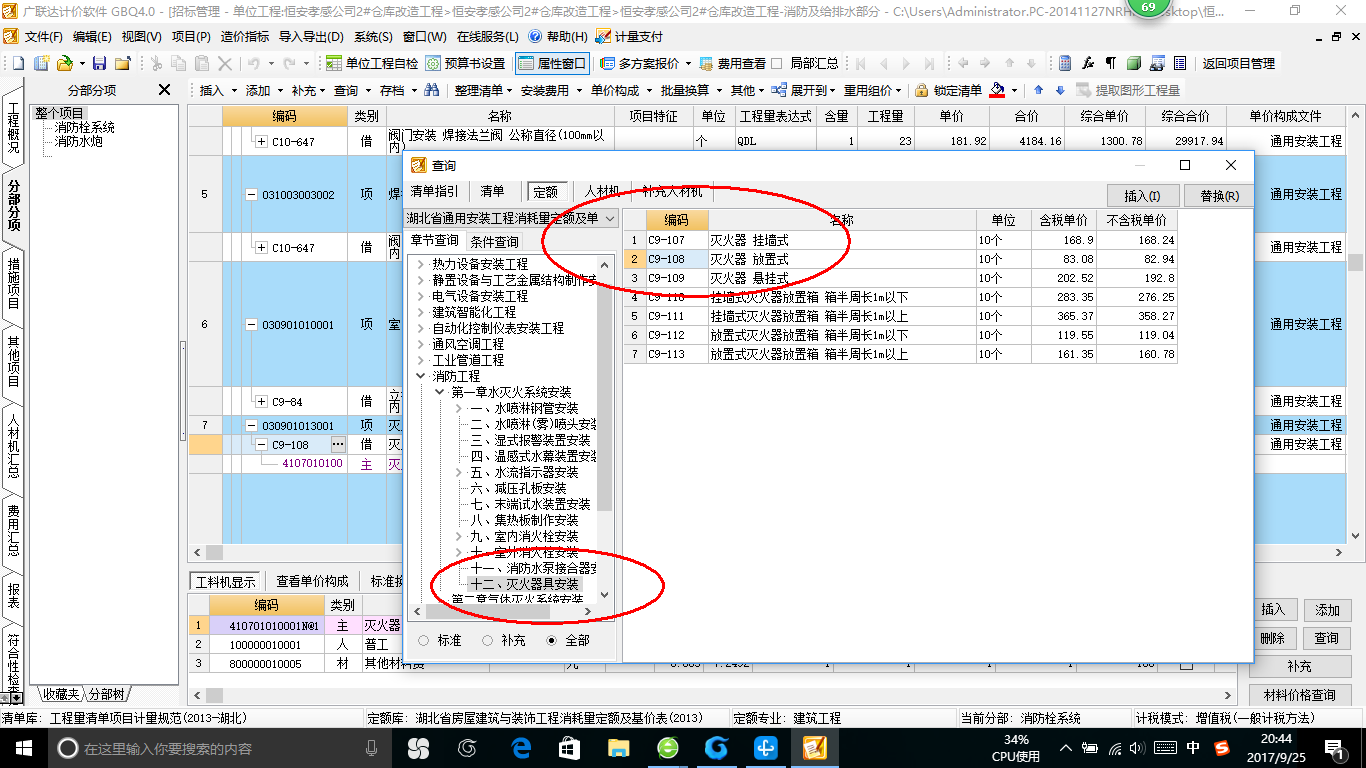Open the 湖北省通用安装工程 quota library dropdown
The height and width of the screenshot is (768, 1366).
click(611, 218)
